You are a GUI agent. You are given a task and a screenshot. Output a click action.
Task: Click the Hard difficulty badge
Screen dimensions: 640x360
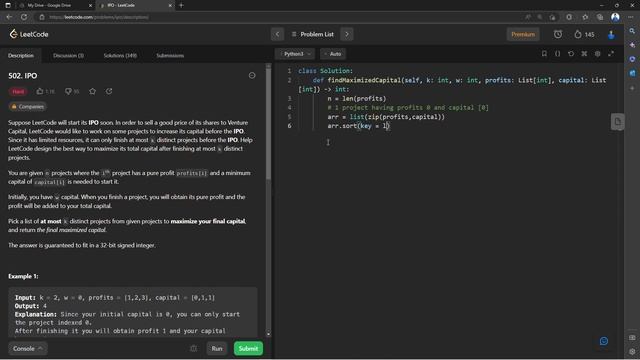click(x=18, y=91)
